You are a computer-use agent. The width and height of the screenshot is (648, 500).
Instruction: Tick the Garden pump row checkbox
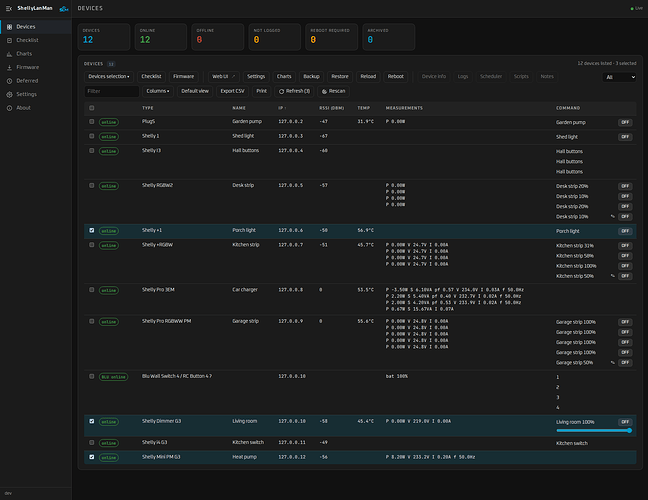coord(92,122)
